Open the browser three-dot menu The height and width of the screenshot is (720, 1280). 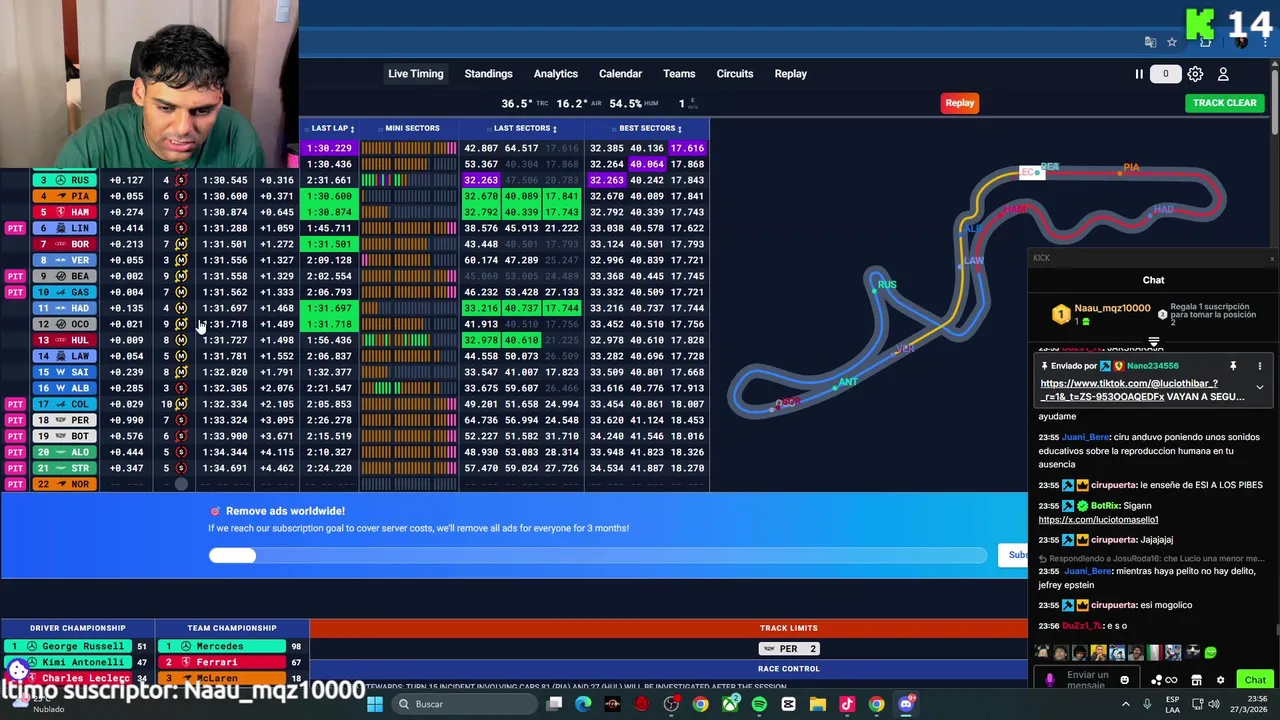1266,42
